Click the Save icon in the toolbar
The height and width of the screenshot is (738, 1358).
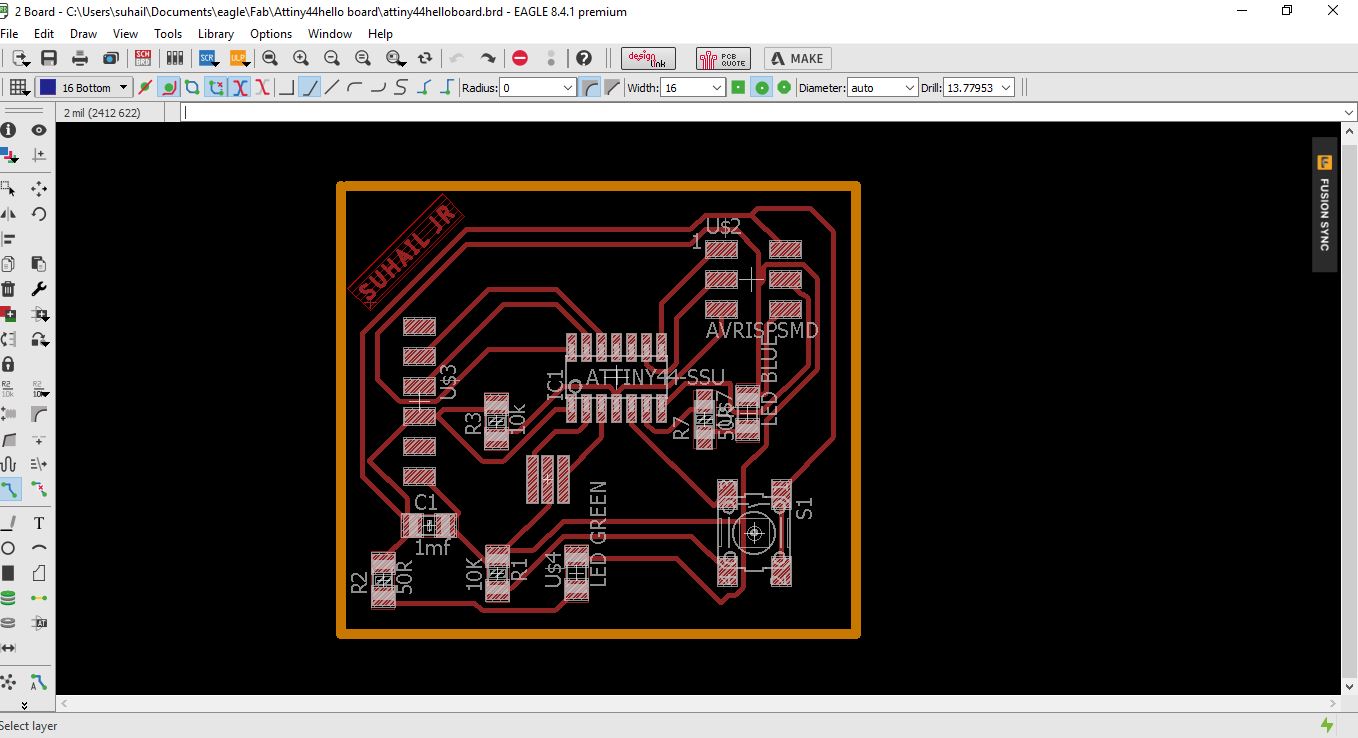coord(48,59)
